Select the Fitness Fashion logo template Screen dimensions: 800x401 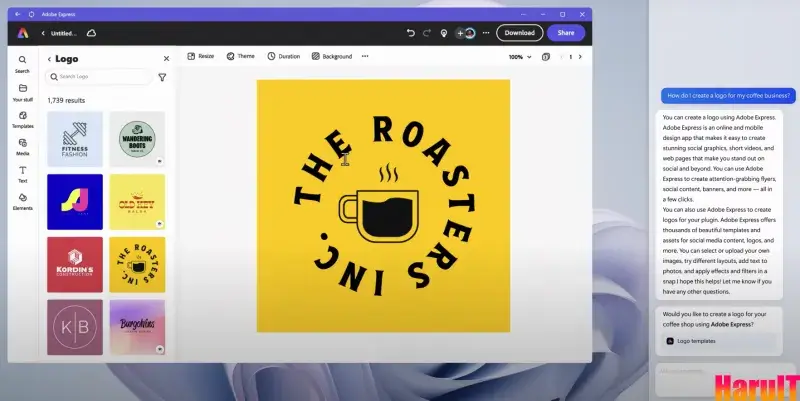tap(75, 139)
